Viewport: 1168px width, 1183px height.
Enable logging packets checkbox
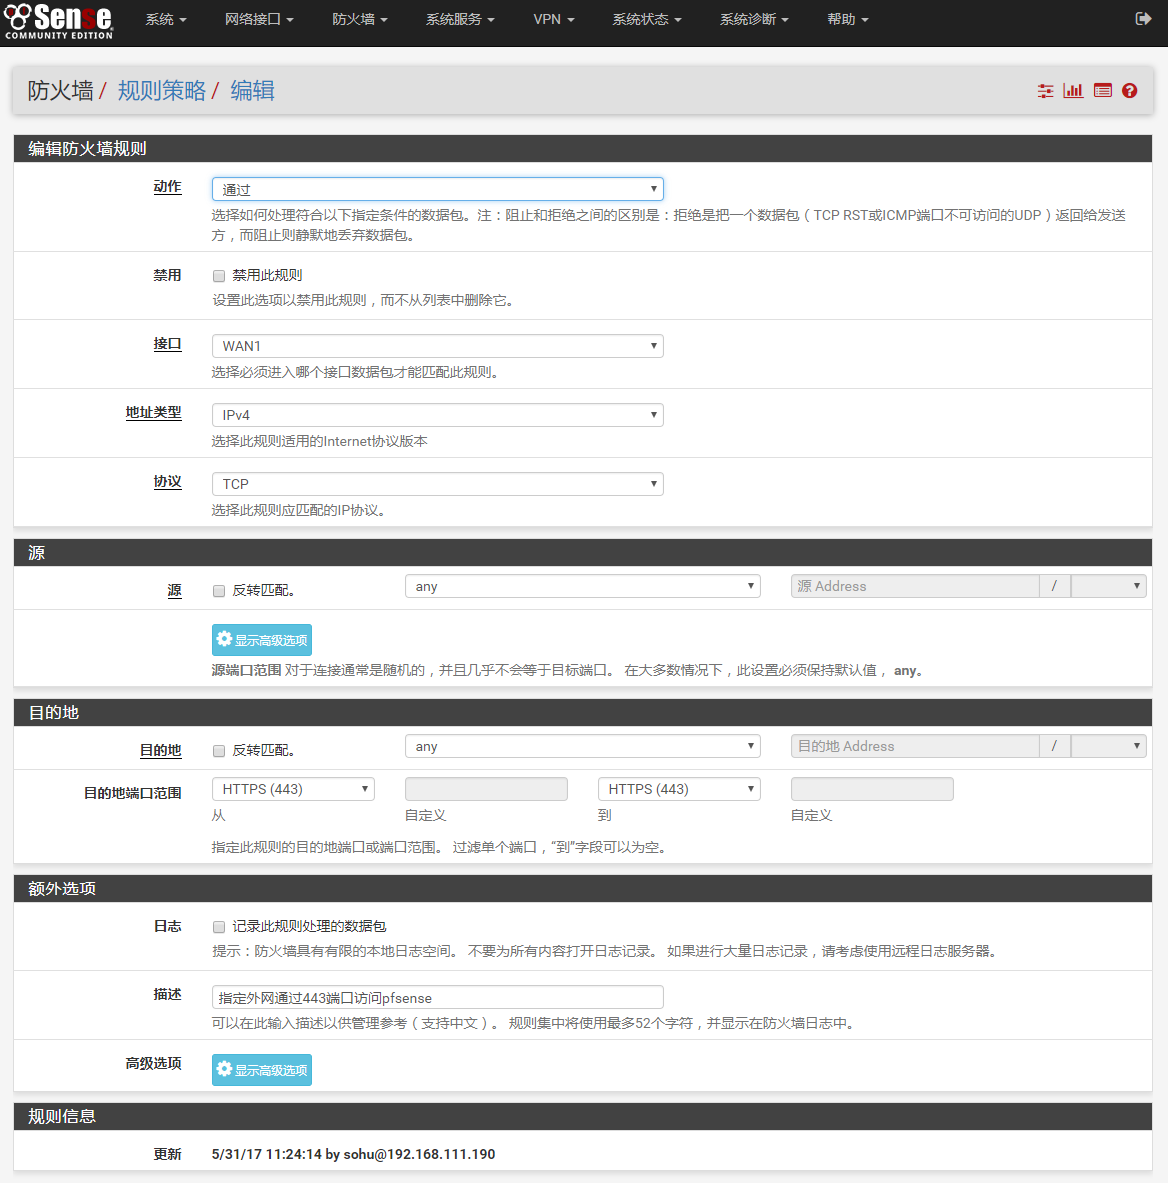tap(219, 927)
